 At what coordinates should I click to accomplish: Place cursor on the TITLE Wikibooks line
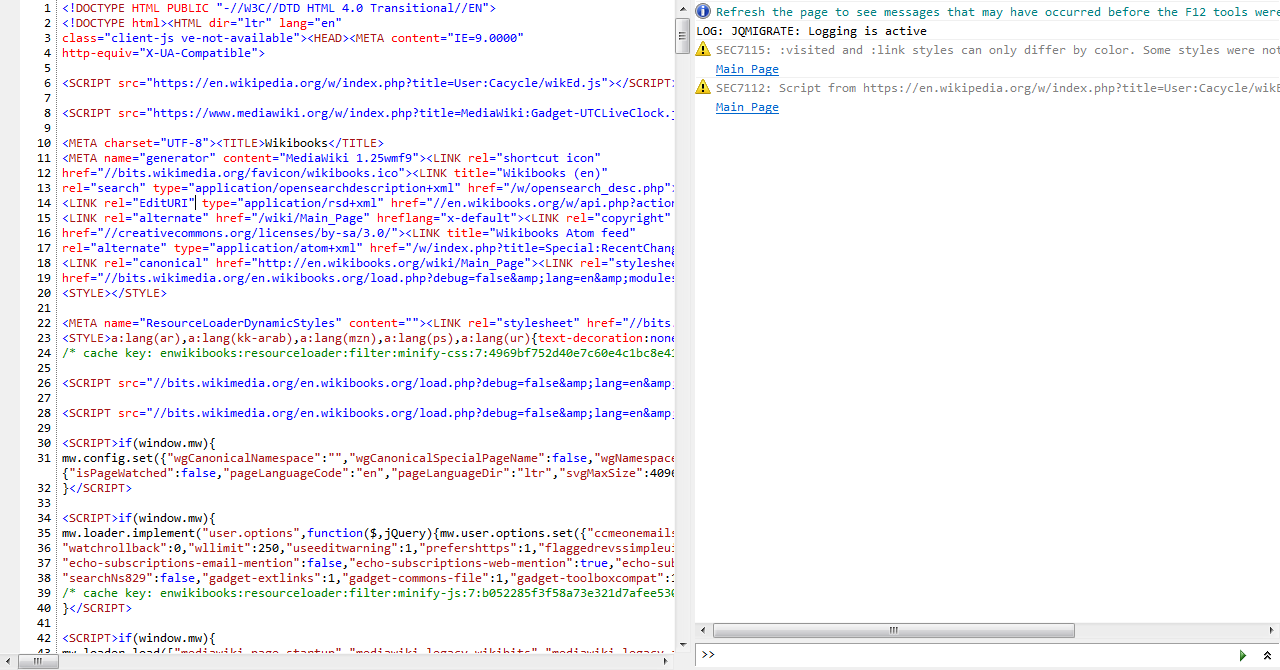point(223,143)
